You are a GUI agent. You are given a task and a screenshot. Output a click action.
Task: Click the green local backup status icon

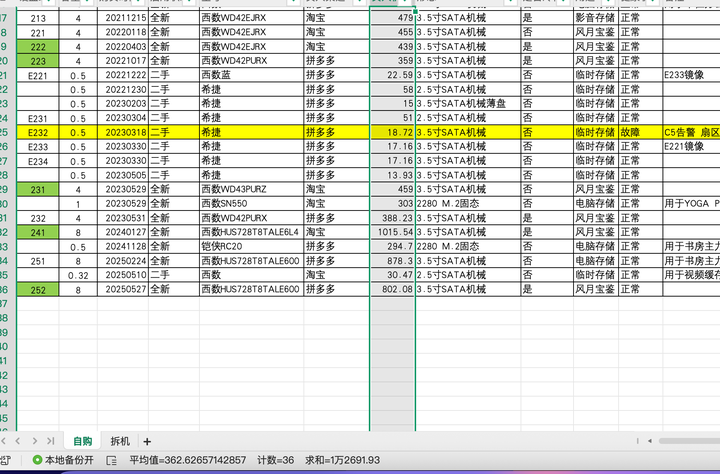pos(37,460)
